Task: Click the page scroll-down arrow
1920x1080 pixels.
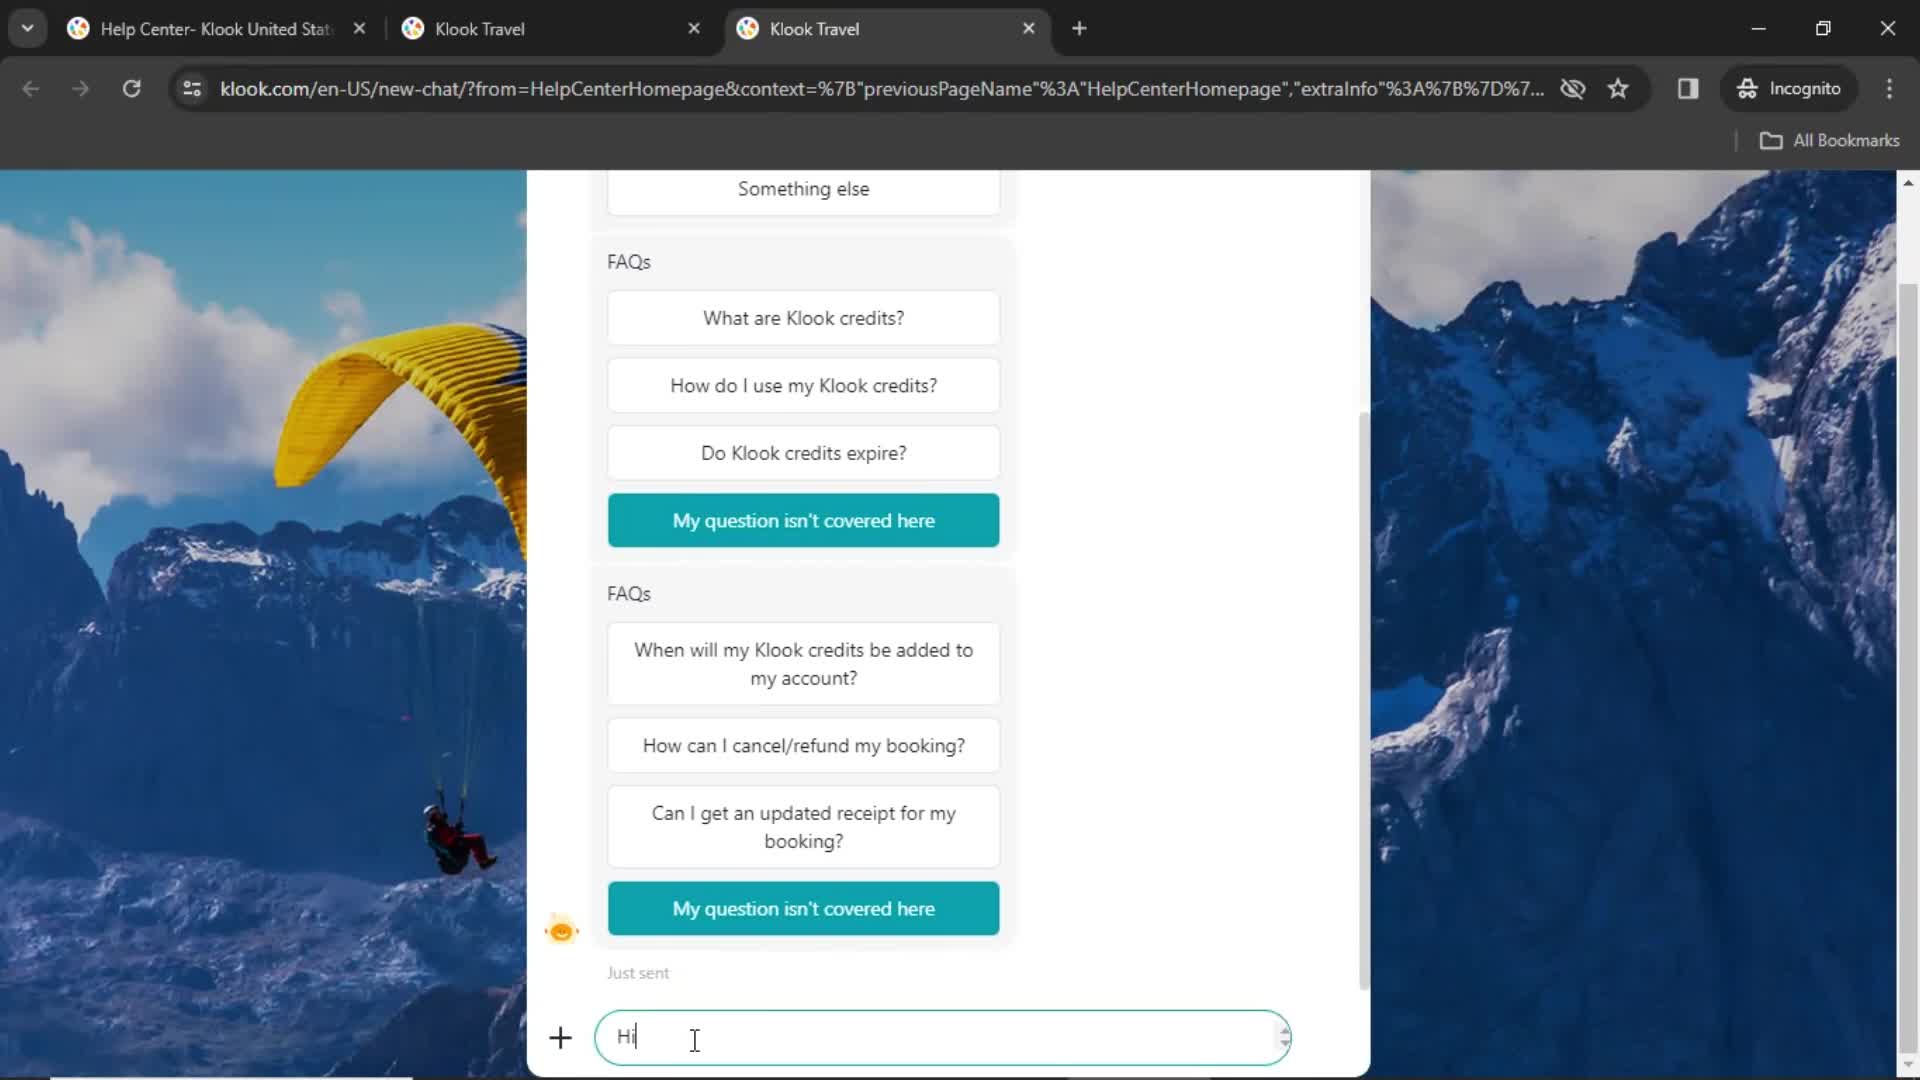Action: click(1907, 1066)
